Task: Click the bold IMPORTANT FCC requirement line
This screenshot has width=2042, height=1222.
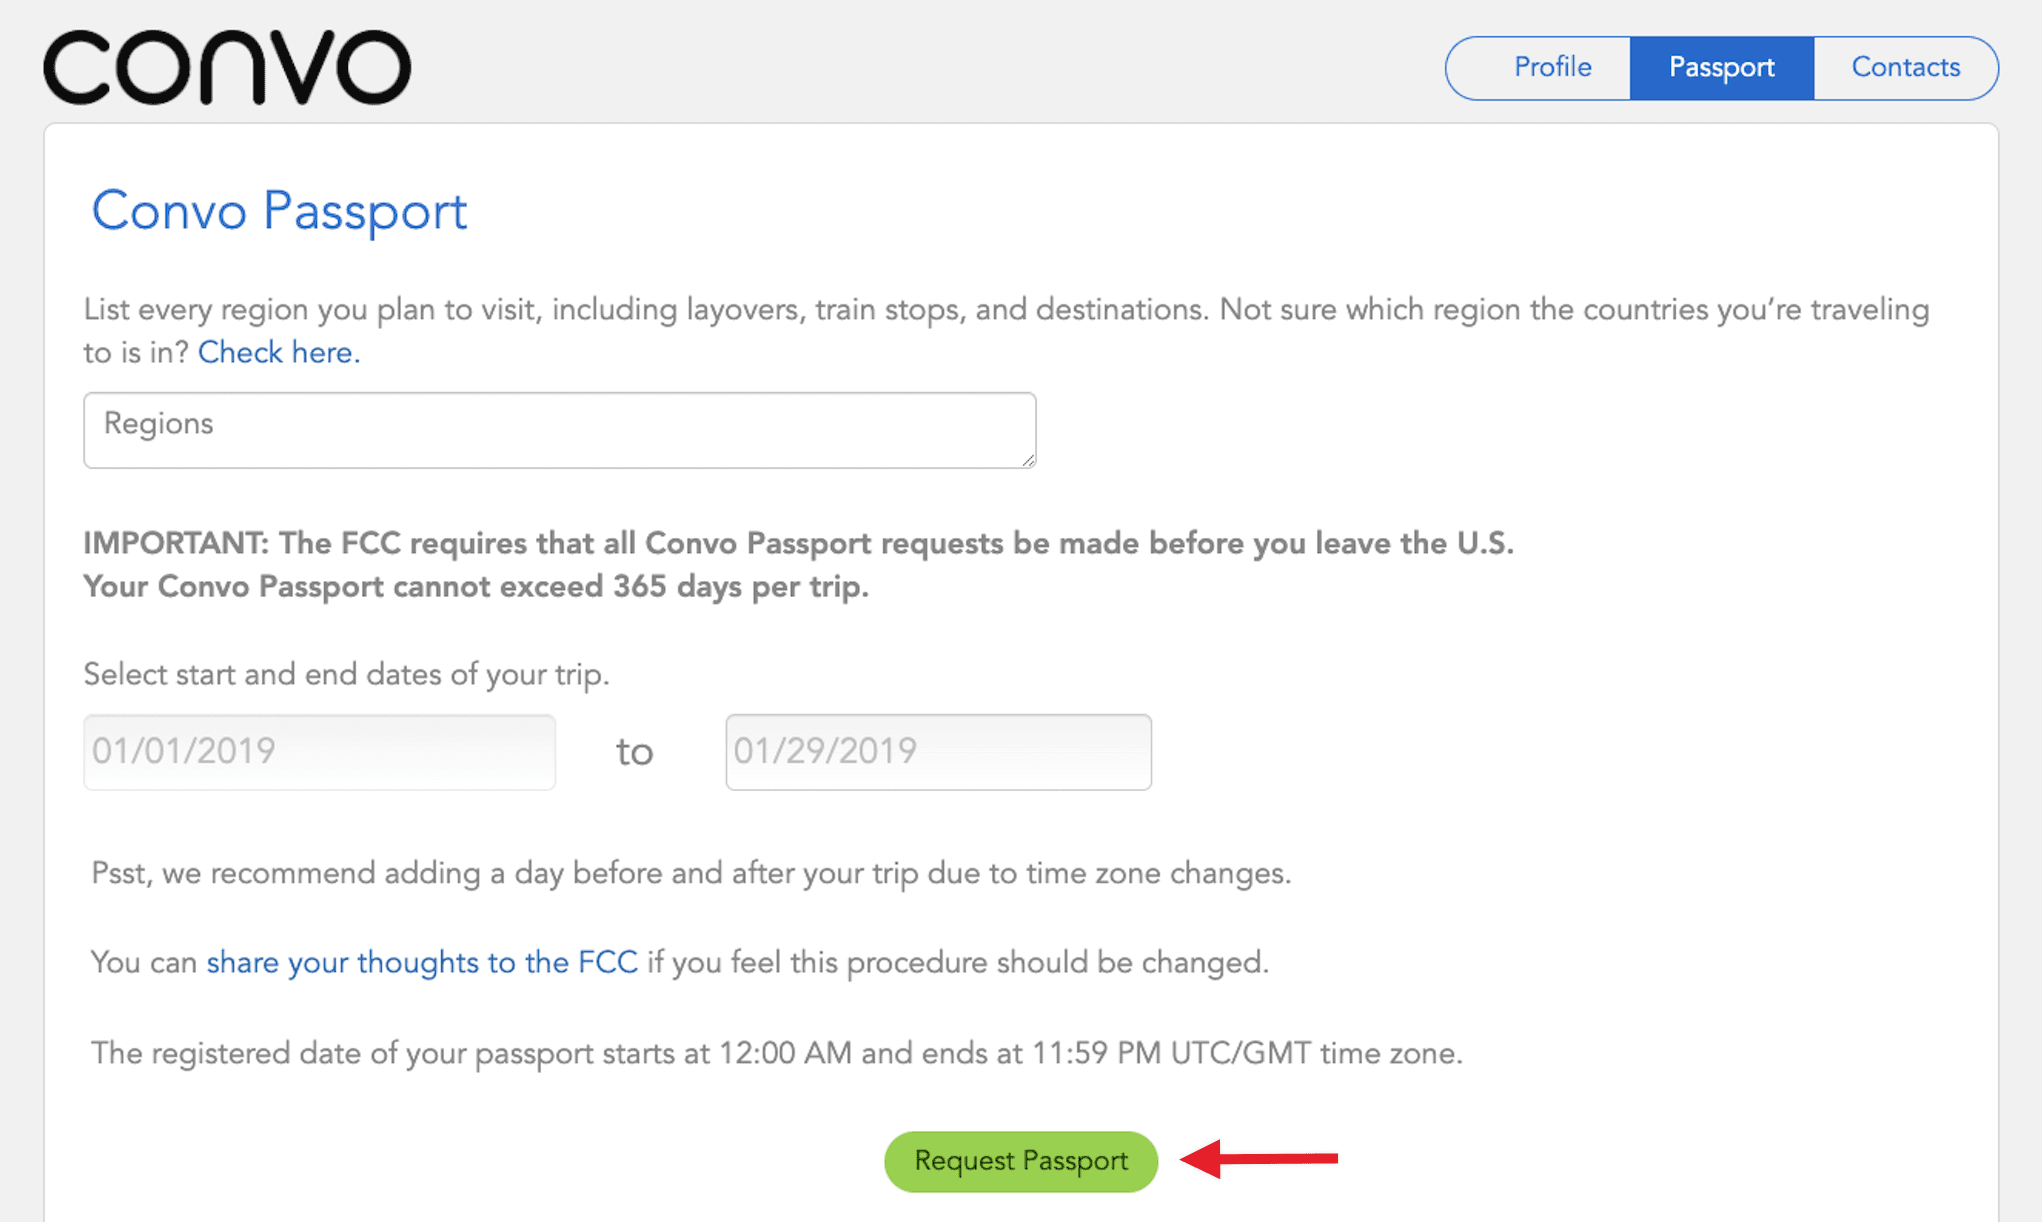Action: coord(797,543)
